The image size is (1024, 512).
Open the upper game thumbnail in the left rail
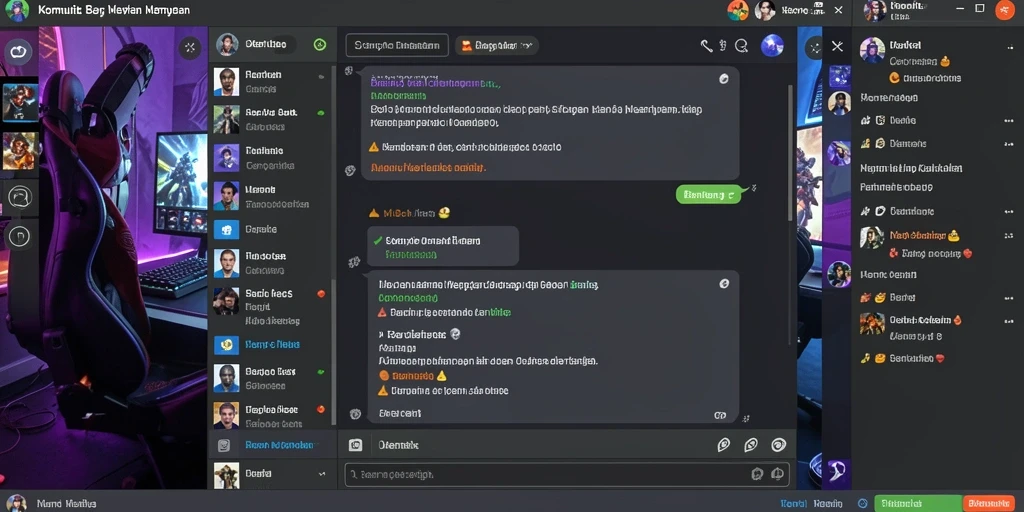(20, 102)
